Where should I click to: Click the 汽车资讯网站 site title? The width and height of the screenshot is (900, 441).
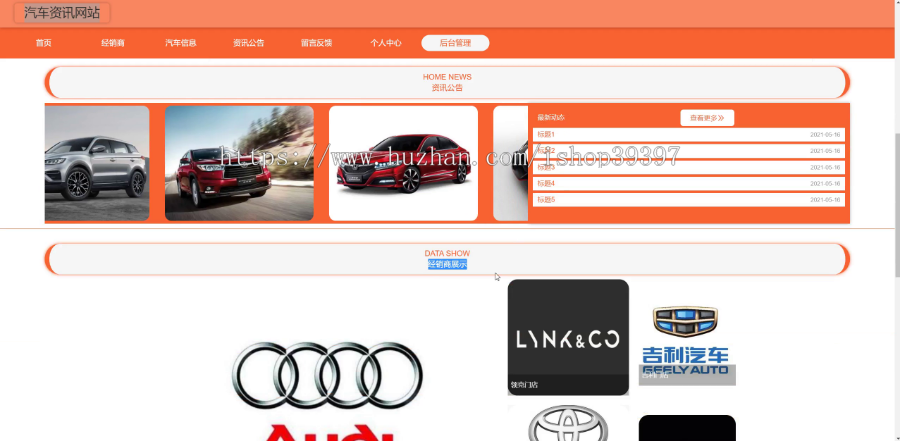click(x=62, y=13)
